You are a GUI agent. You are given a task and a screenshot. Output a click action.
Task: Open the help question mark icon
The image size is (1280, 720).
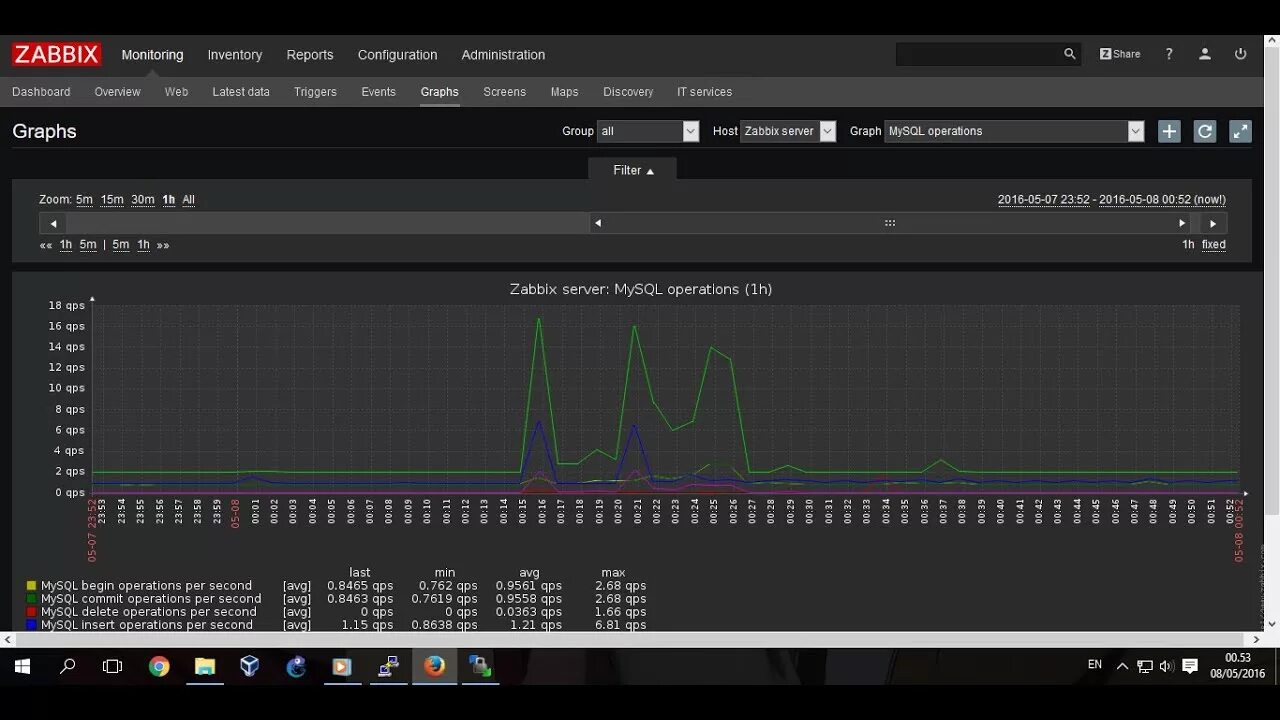[1169, 54]
